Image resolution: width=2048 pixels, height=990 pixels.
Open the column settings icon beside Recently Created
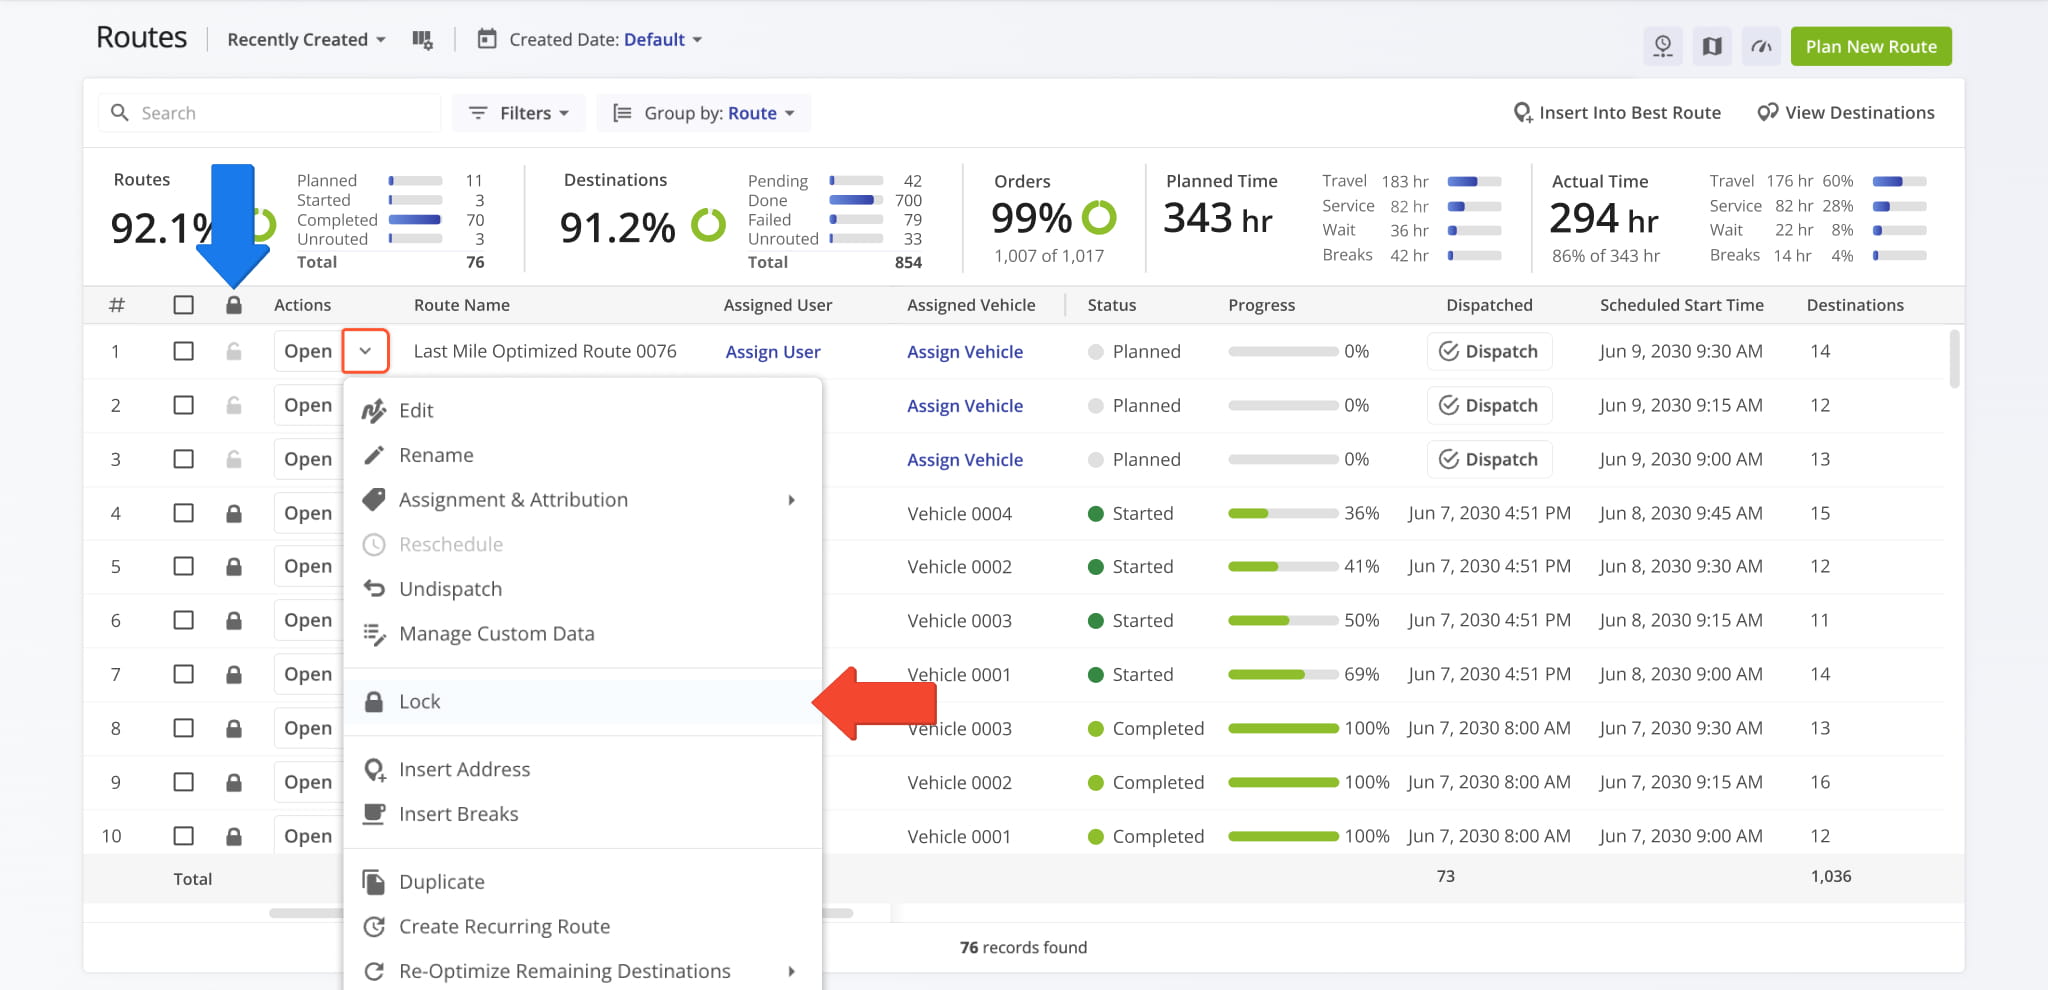tap(422, 40)
